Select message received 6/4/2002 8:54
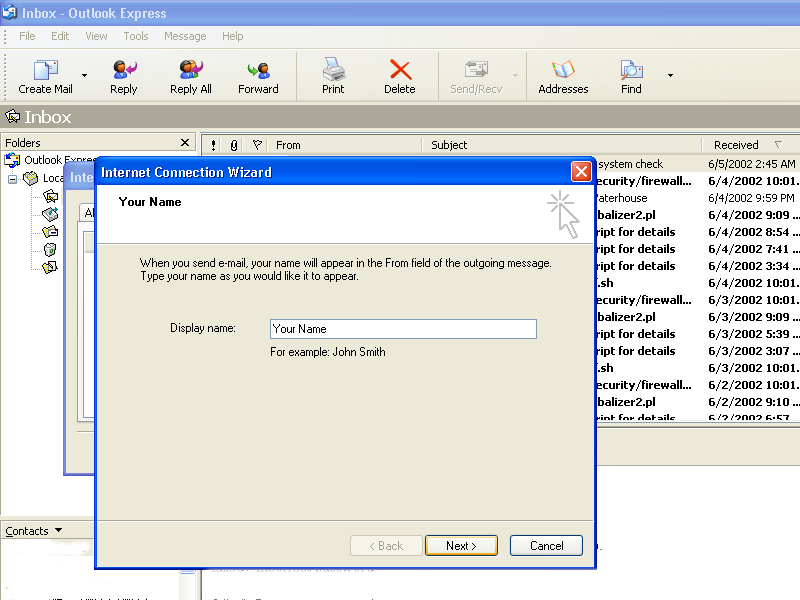This screenshot has width=800, height=600. 697,232
